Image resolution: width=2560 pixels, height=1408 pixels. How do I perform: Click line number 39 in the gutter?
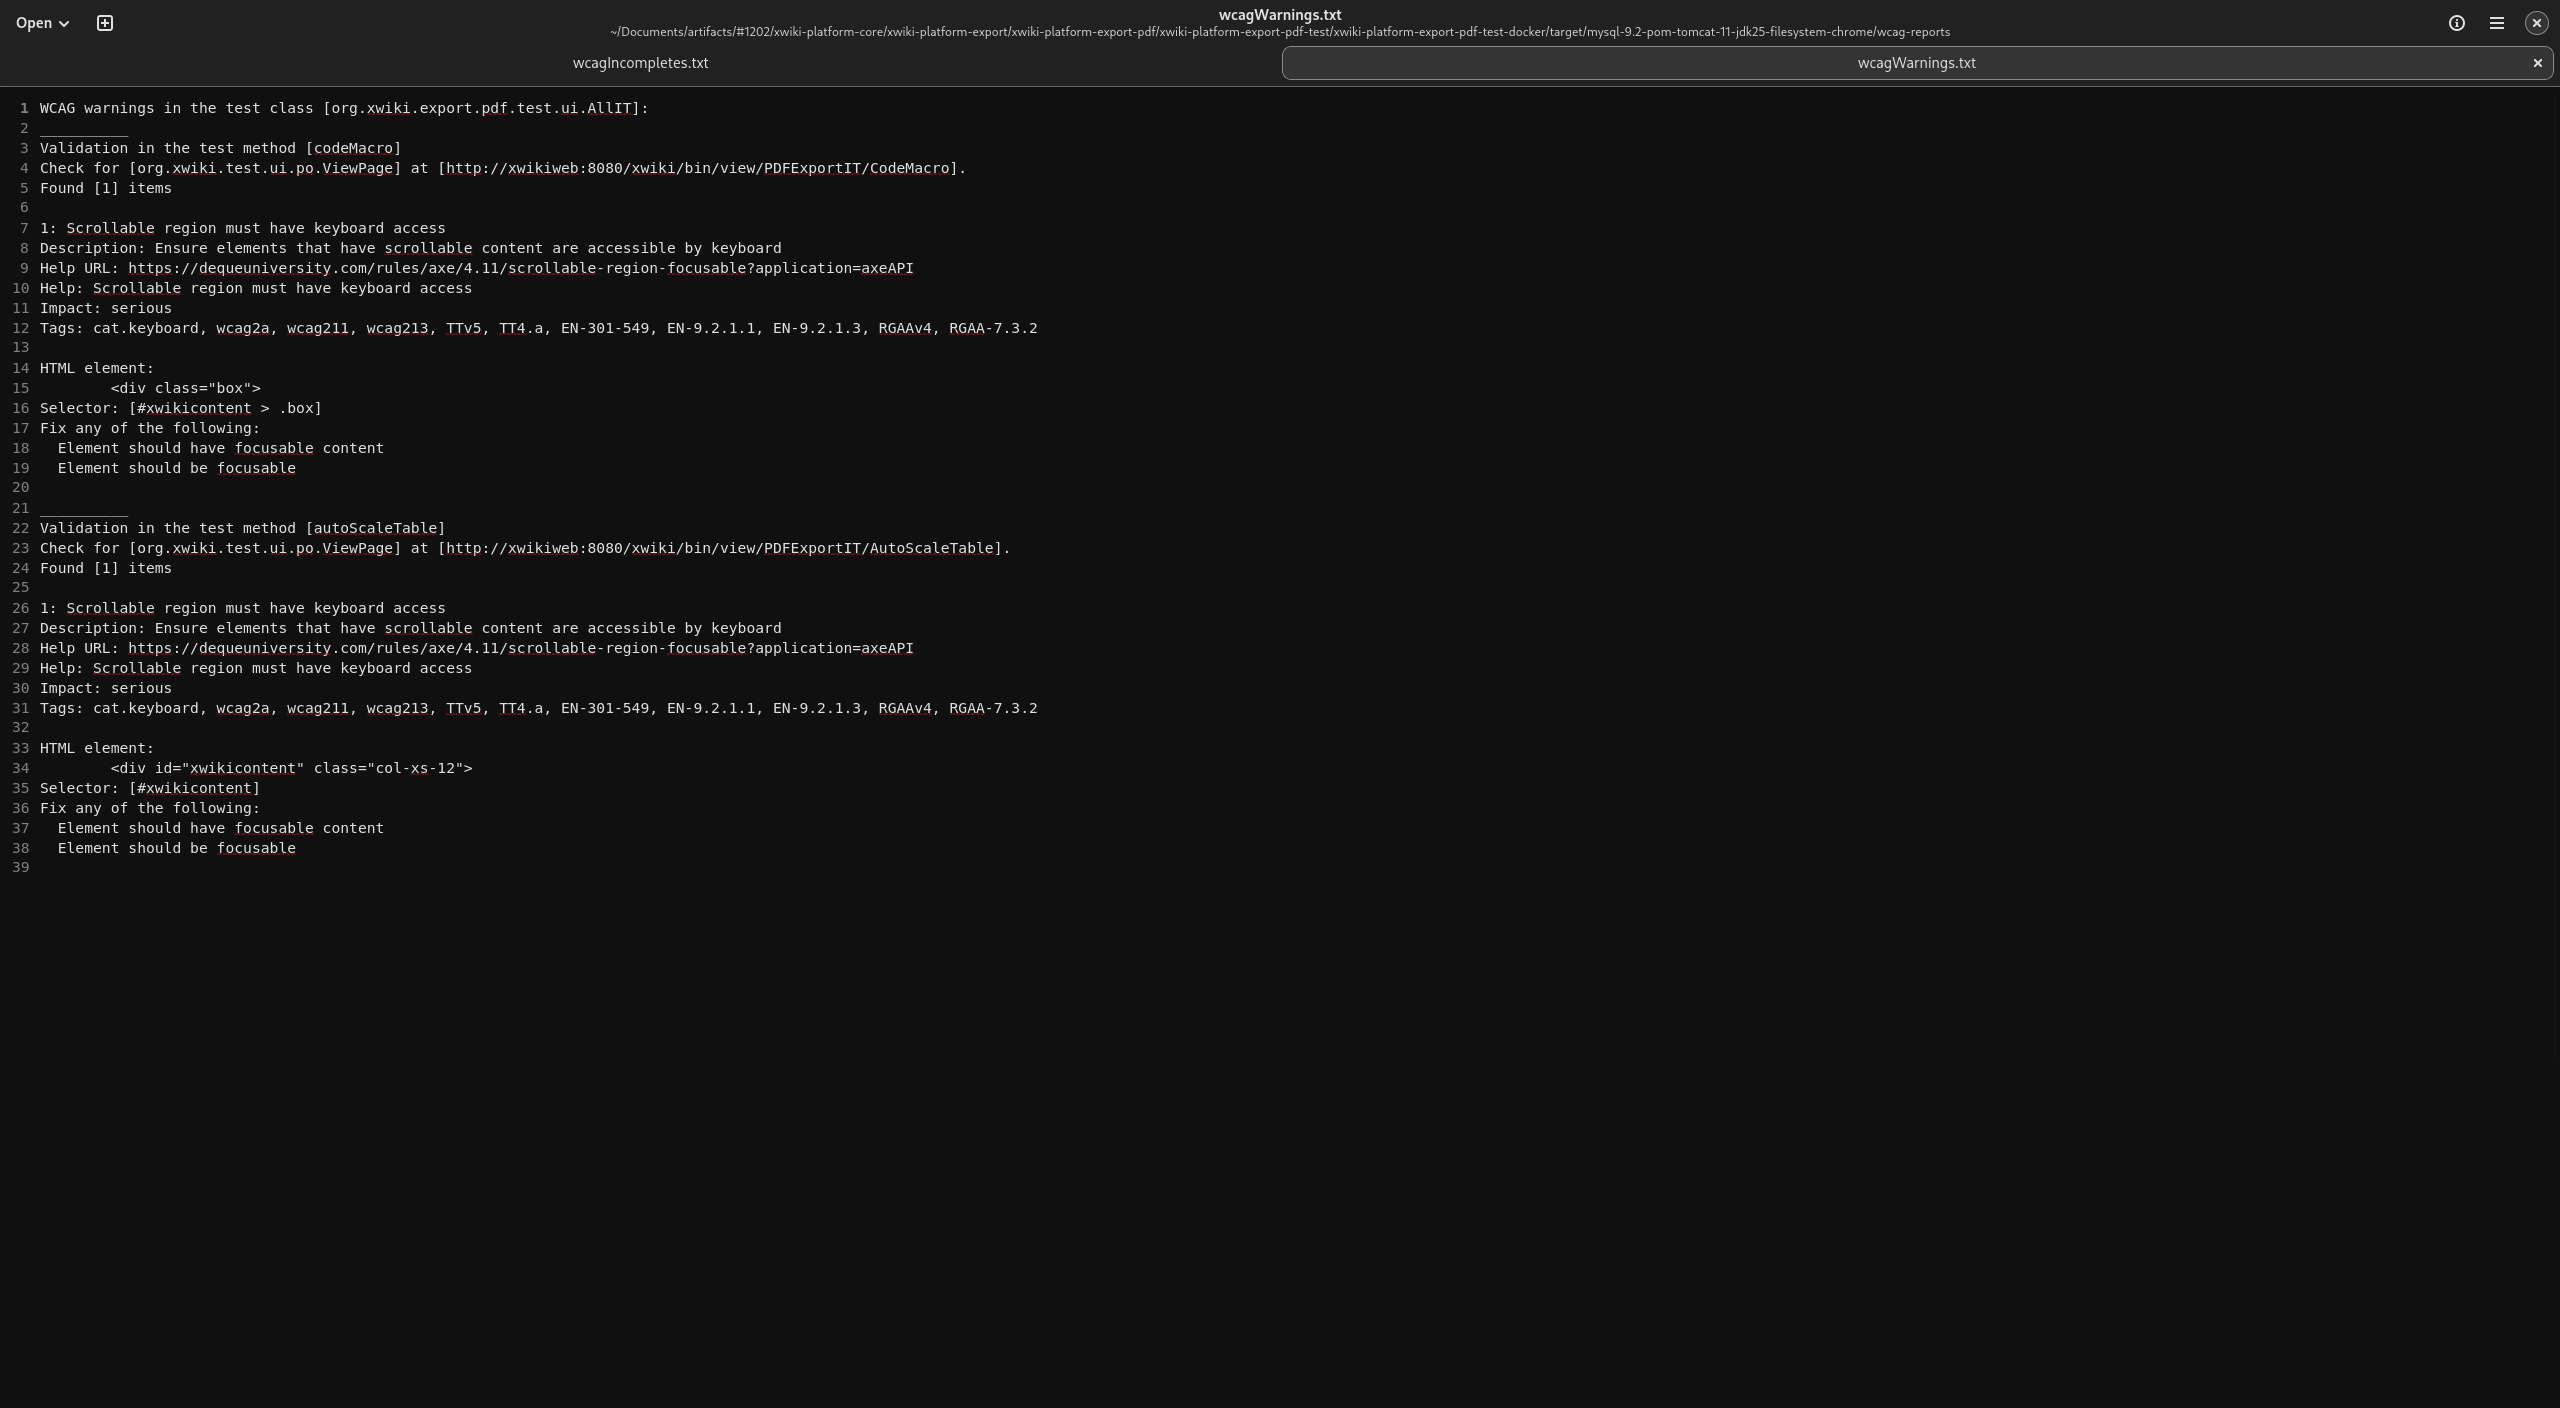pyautogui.click(x=20, y=867)
